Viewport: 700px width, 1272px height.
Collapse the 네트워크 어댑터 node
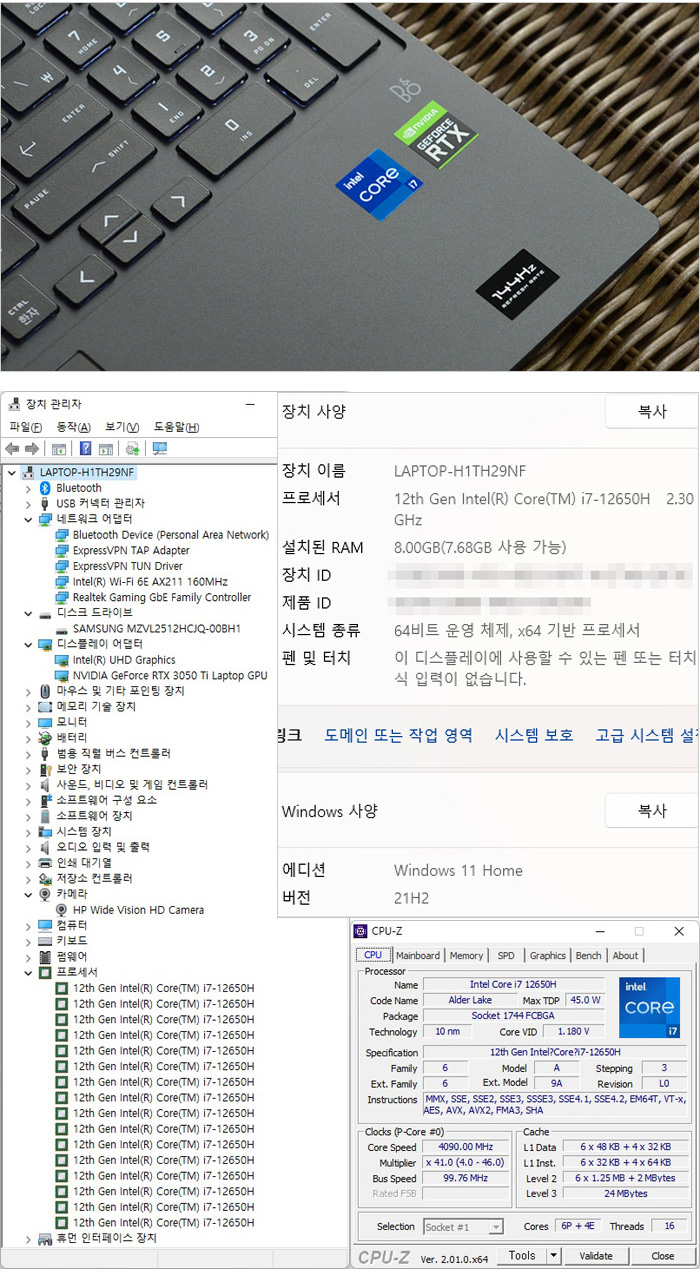28,519
